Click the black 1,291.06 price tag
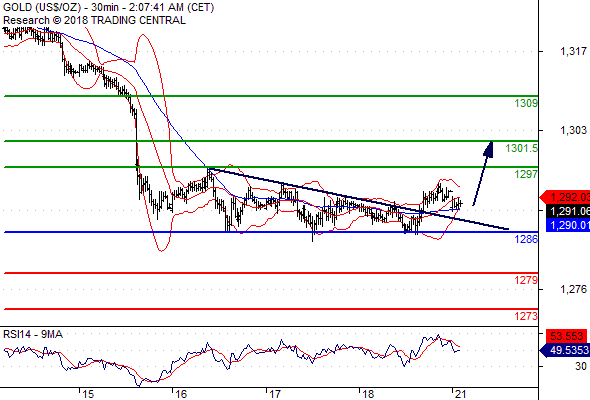The width and height of the screenshot is (590, 400). point(567,211)
